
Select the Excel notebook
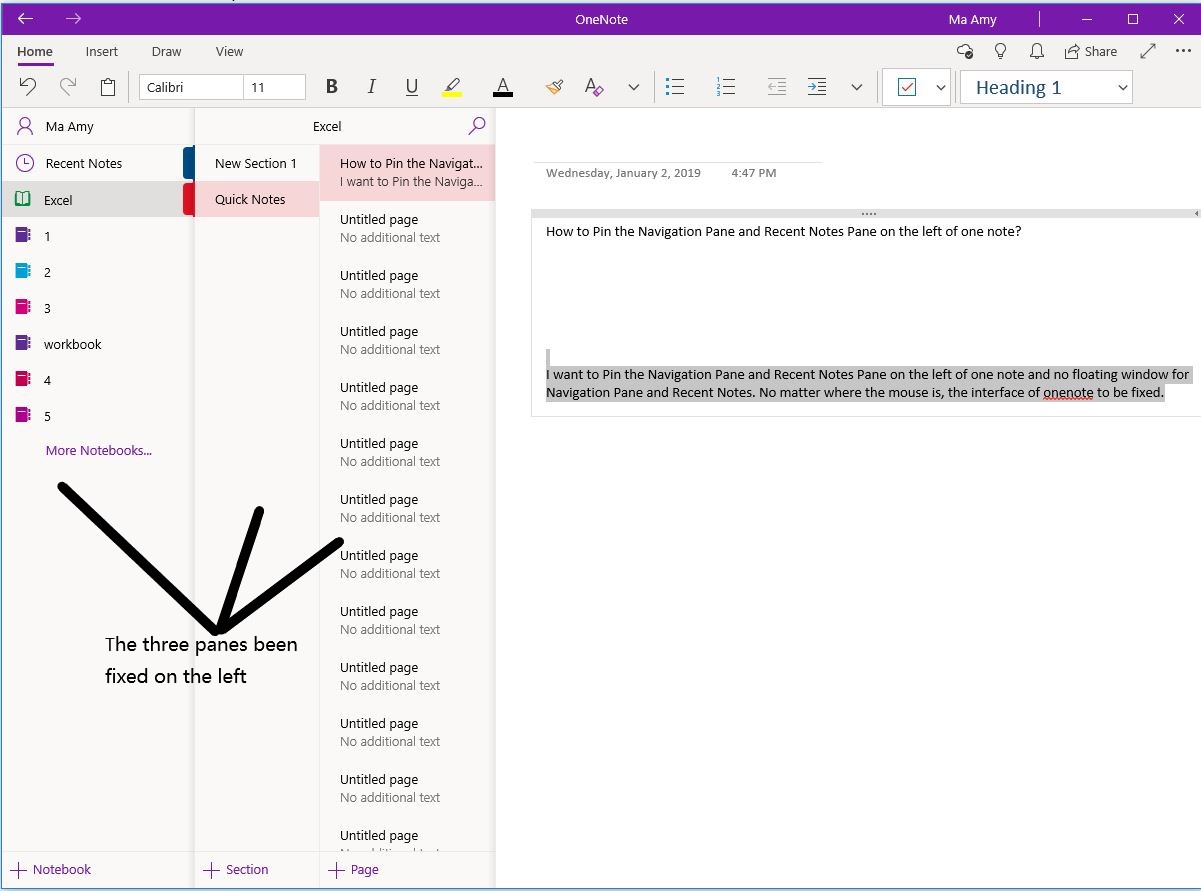pyautogui.click(x=98, y=200)
